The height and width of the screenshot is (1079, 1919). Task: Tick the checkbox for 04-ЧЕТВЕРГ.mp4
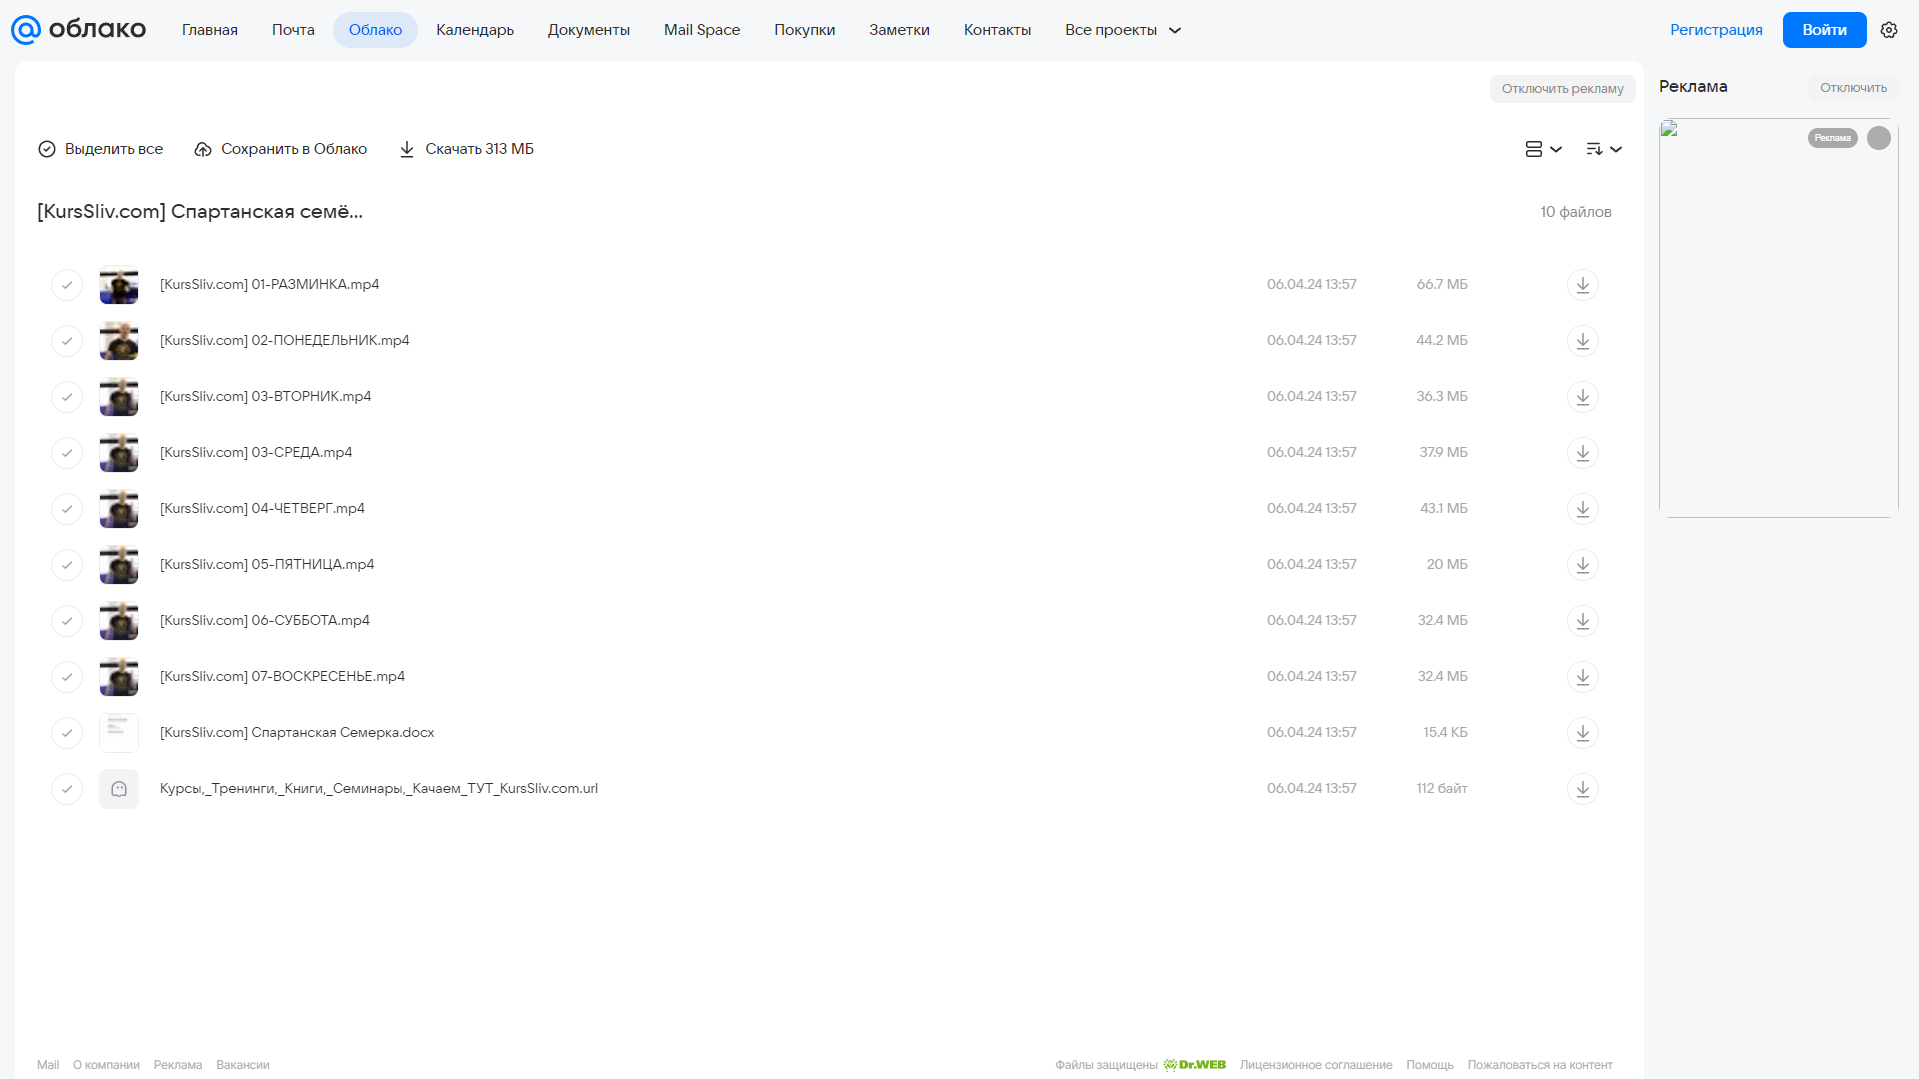point(67,509)
